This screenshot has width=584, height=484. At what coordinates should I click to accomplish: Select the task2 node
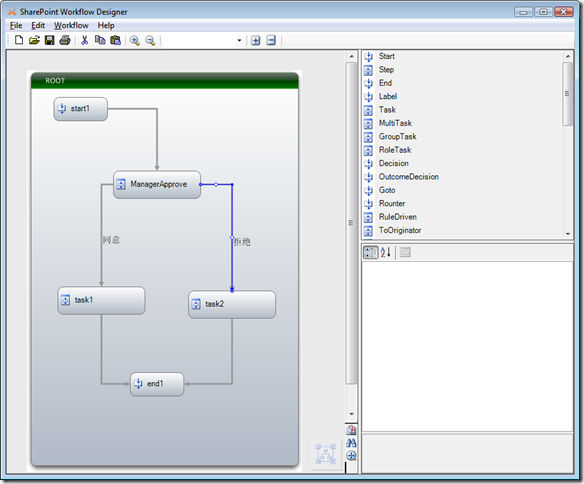pos(232,304)
